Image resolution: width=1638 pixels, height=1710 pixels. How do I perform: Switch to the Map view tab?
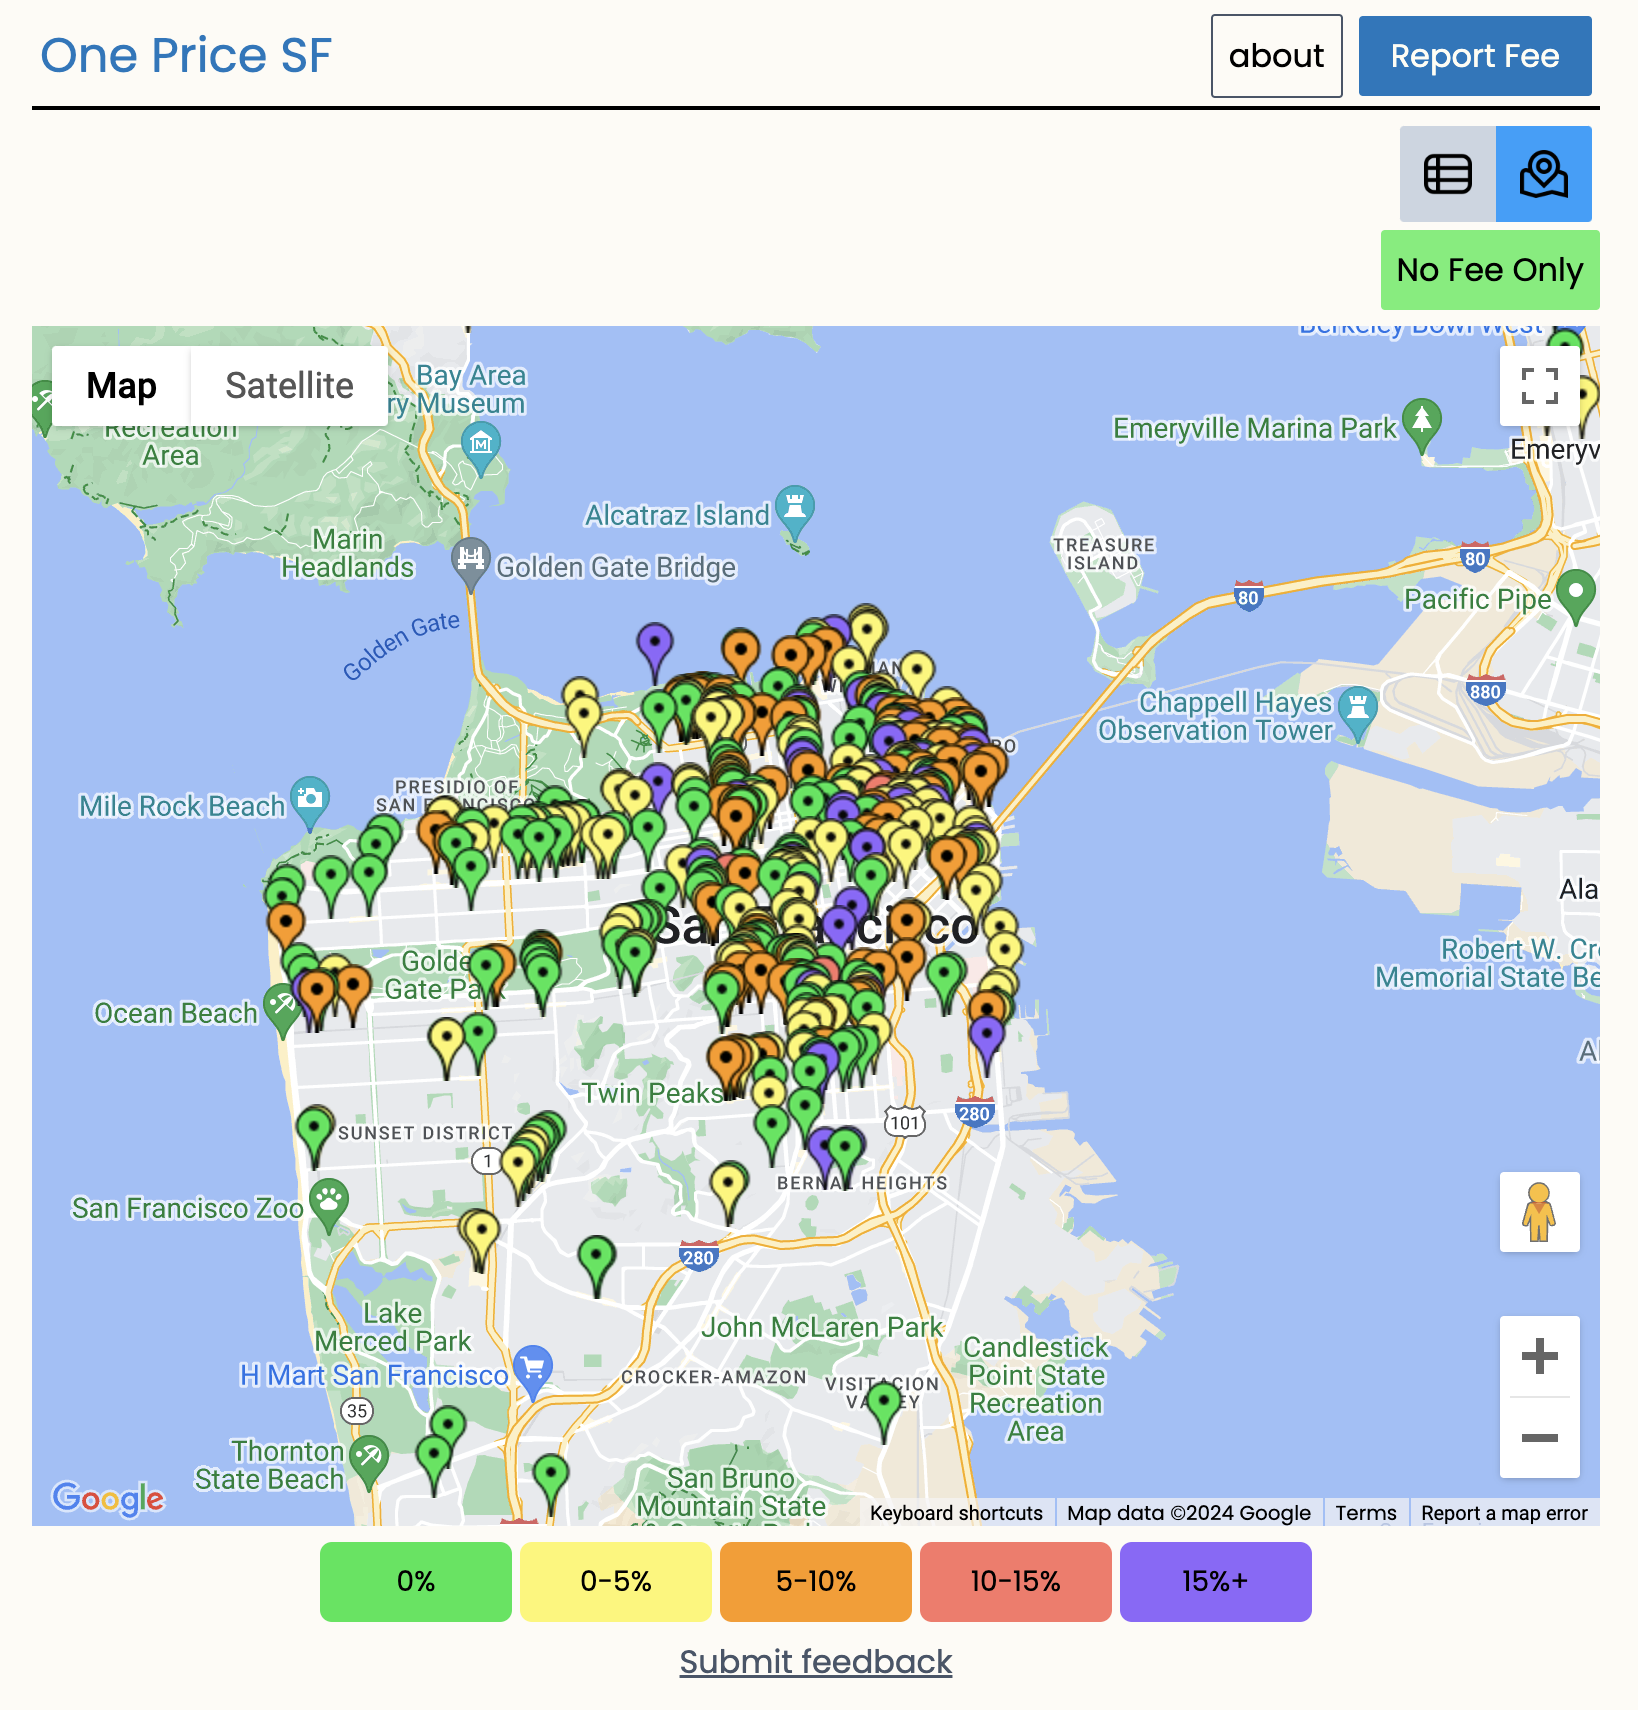(121, 386)
